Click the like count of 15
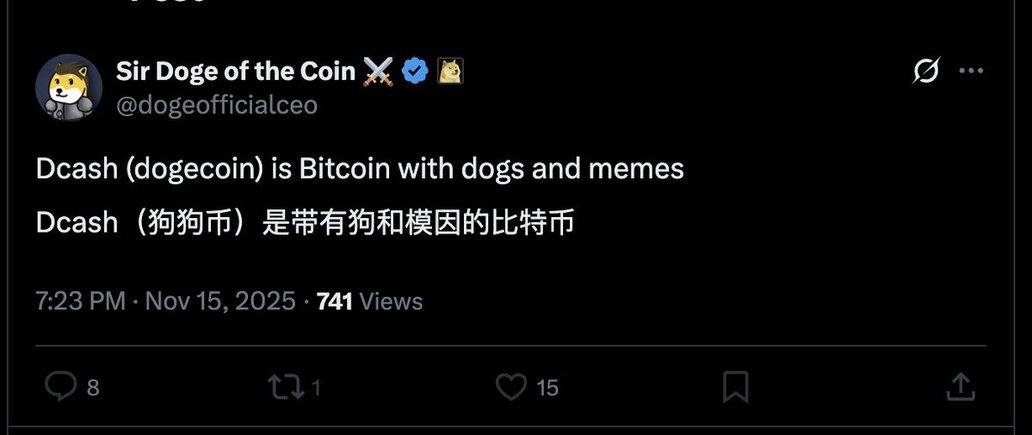The width and height of the screenshot is (1032, 435). pos(547,388)
